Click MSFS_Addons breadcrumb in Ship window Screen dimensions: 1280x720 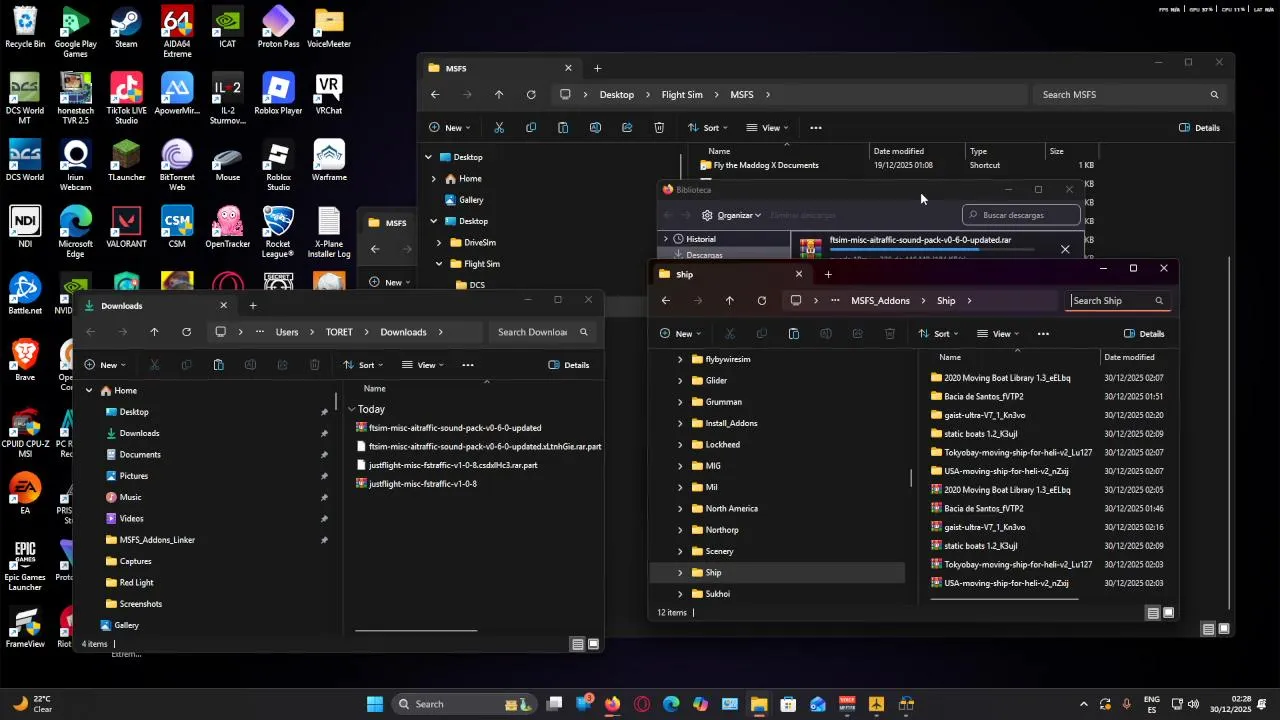(880, 301)
